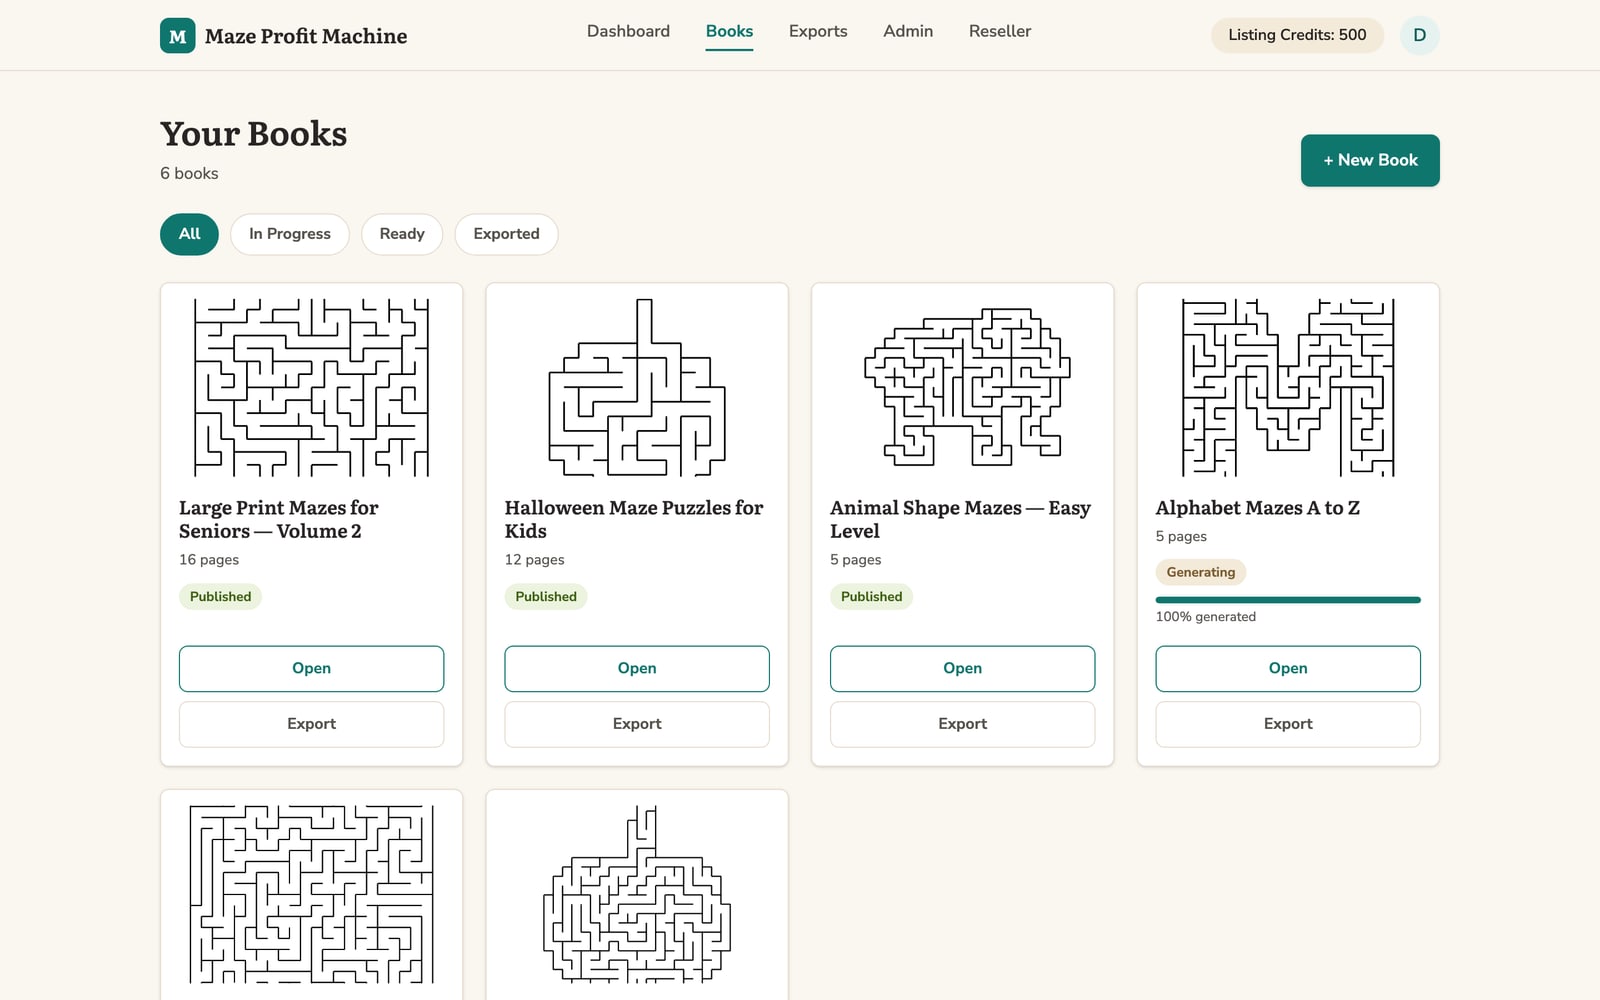Click the '100% generated' progress label
The height and width of the screenshot is (1000, 1600).
pos(1205,617)
